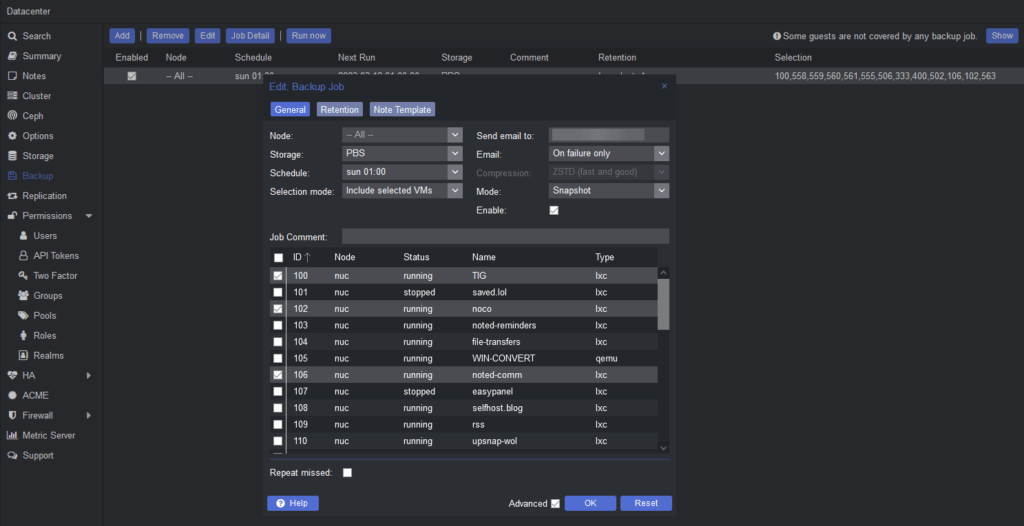
Task: Tick the checkbox for VM 105 WIN-CONVERT
Action: coord(278,358)
